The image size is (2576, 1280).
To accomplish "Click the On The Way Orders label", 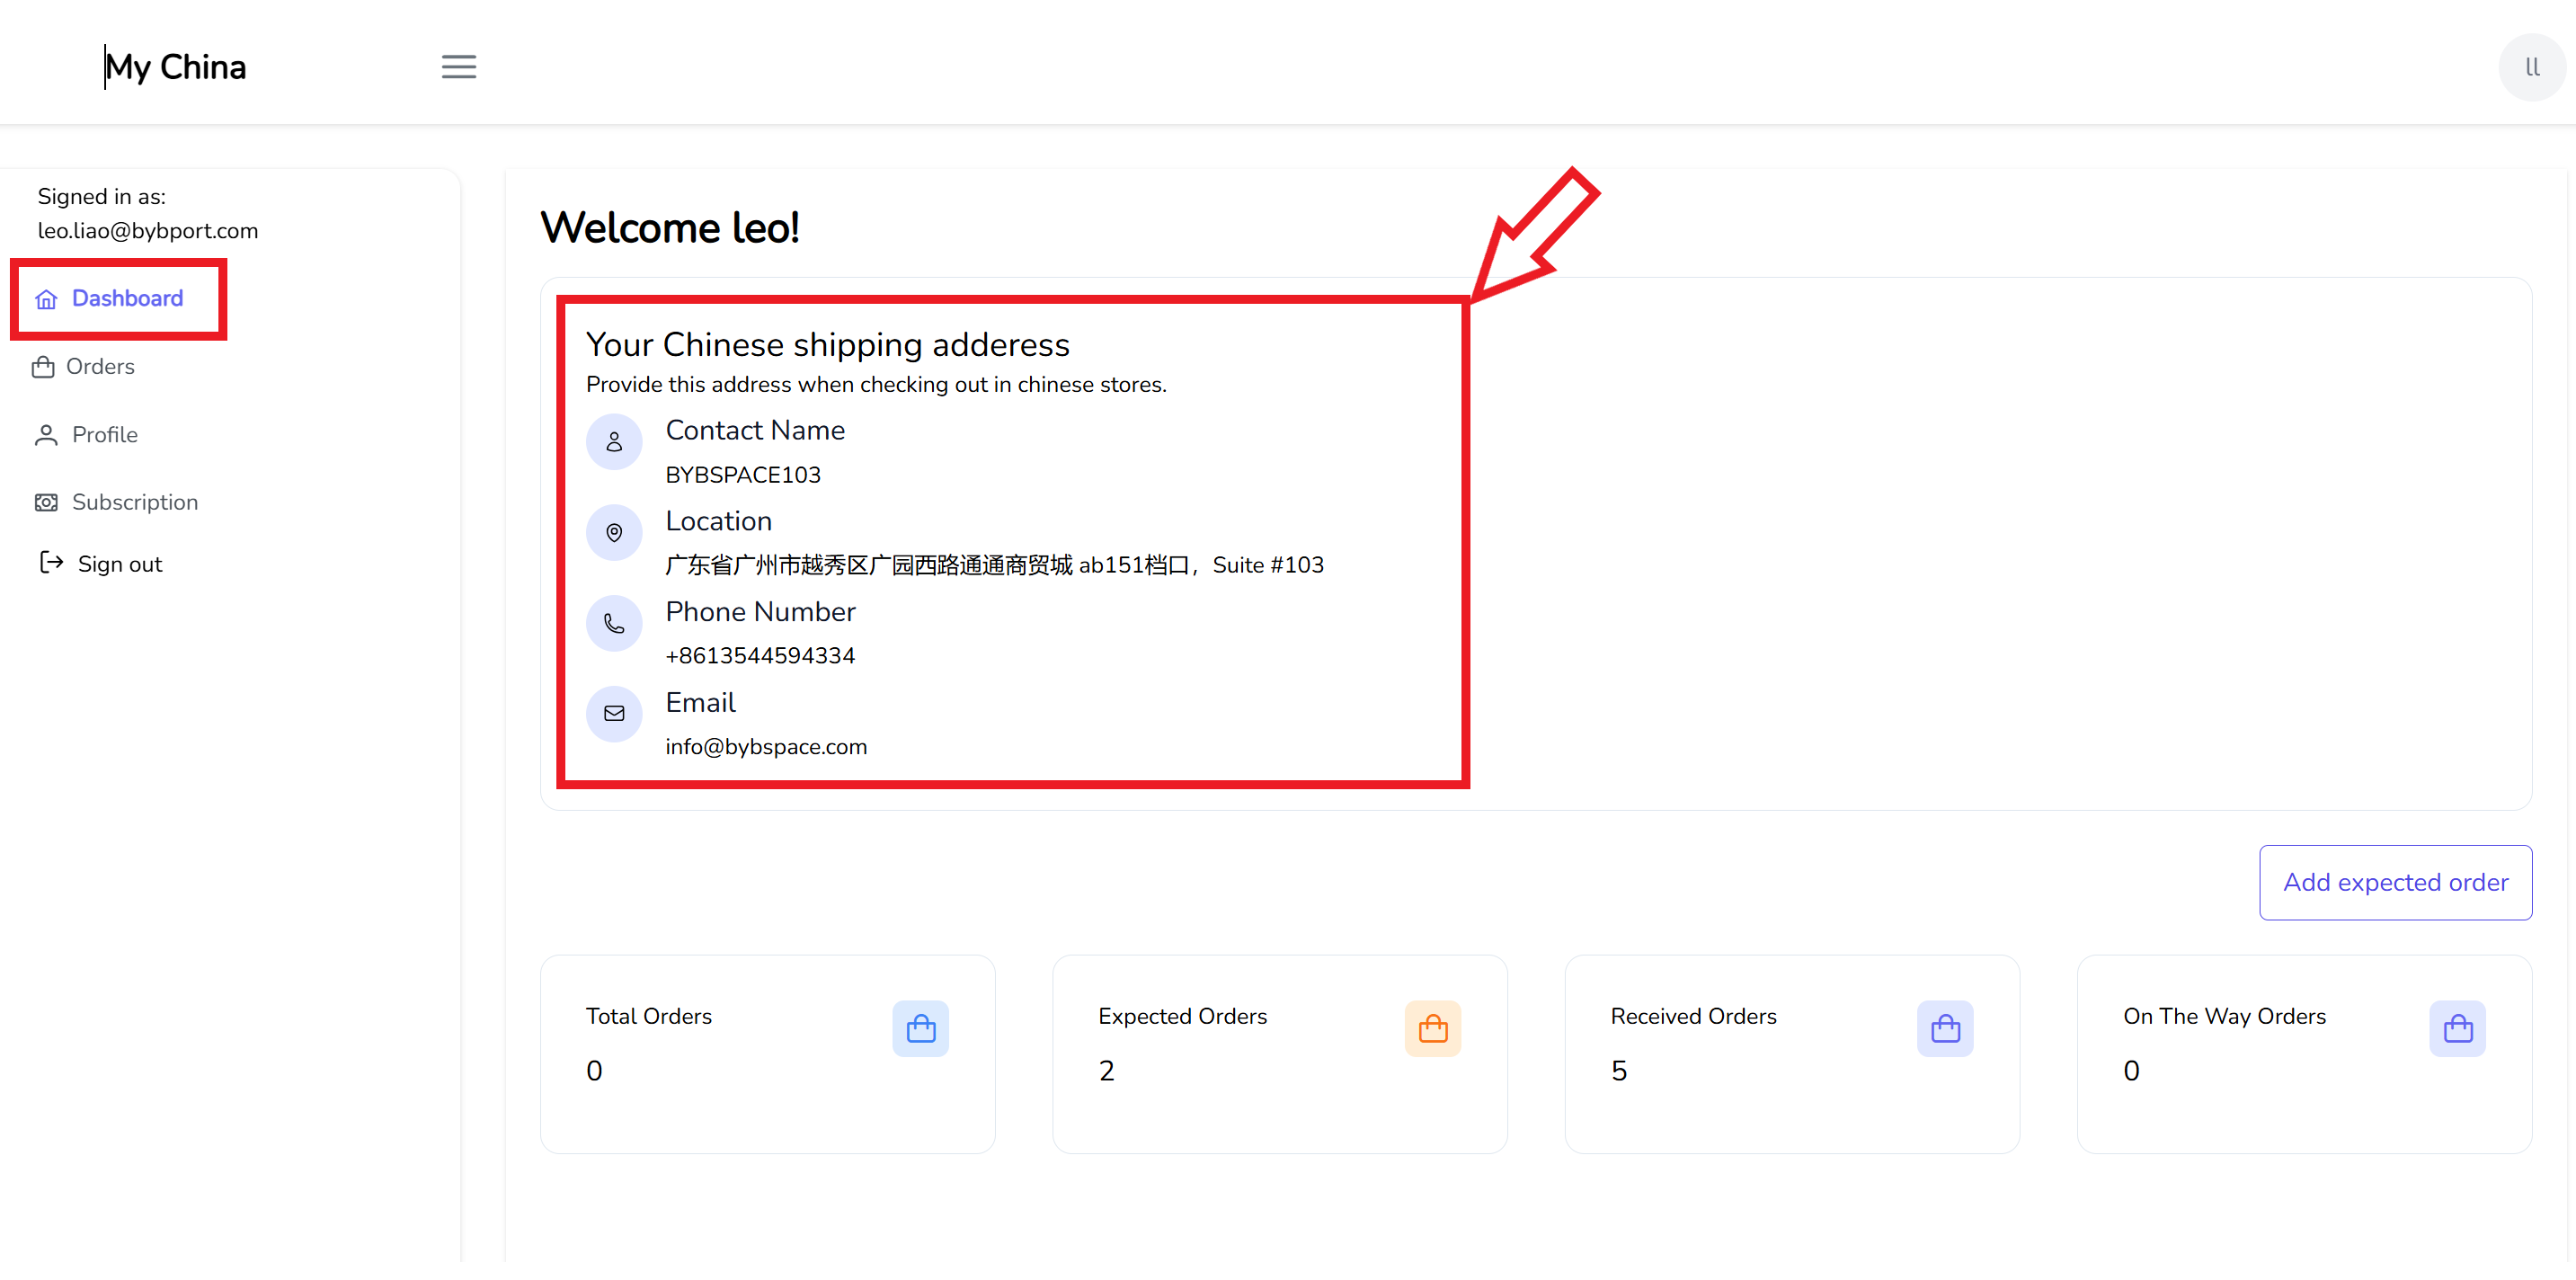I will [2224, 1016].
